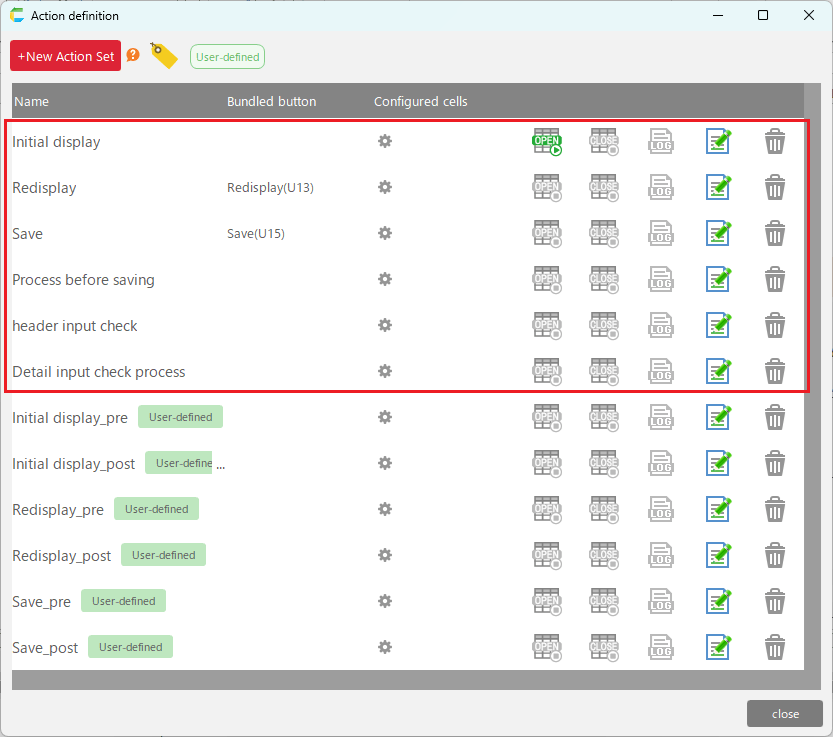Select the Save_pre action row name
The image size is (833, 737).
coord(42,602)
